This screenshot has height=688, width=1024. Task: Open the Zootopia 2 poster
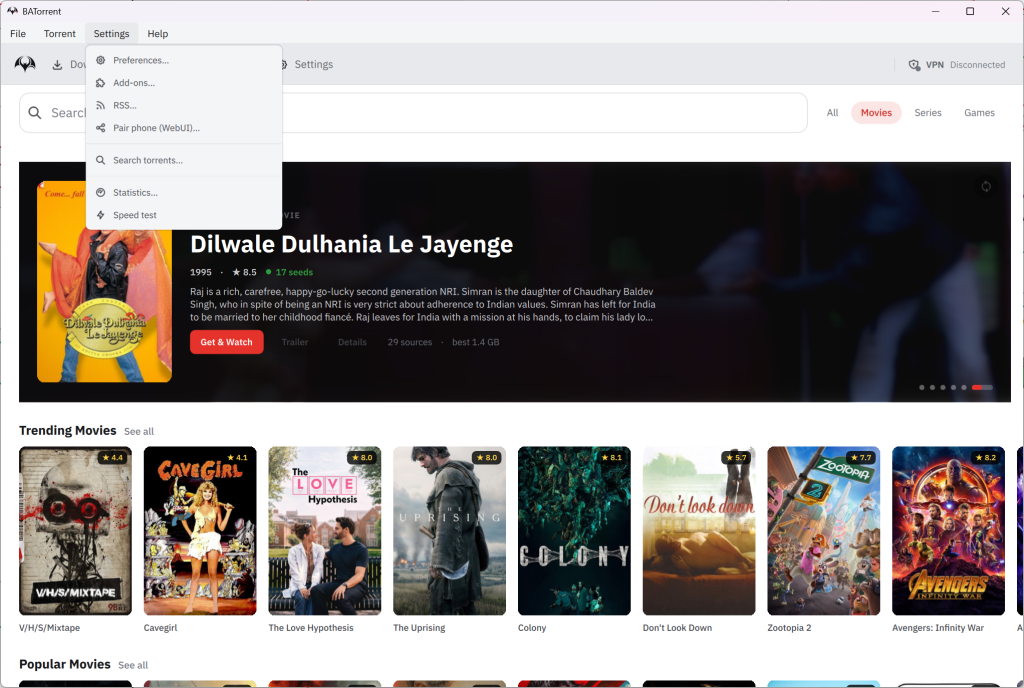(824, 531)
